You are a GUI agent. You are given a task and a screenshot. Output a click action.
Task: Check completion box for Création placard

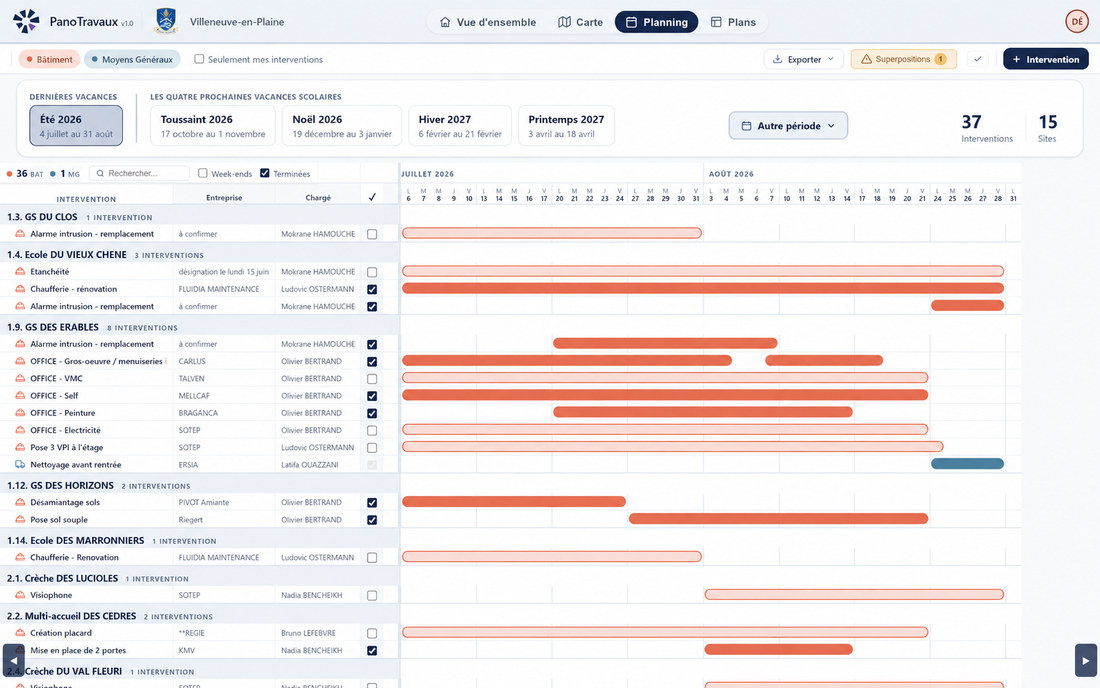pos(372,633)
